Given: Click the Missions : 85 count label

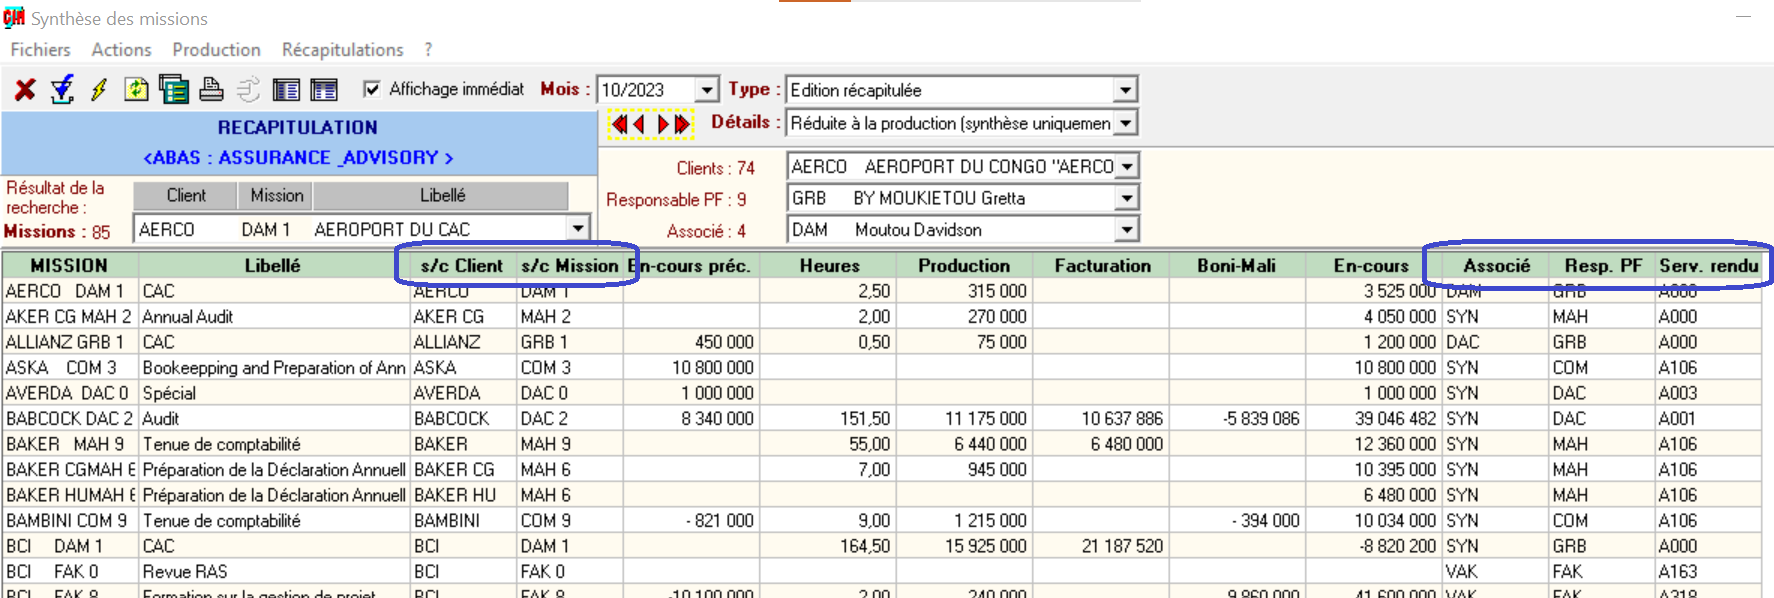Looking at the screenshot, I should (57, 232).
